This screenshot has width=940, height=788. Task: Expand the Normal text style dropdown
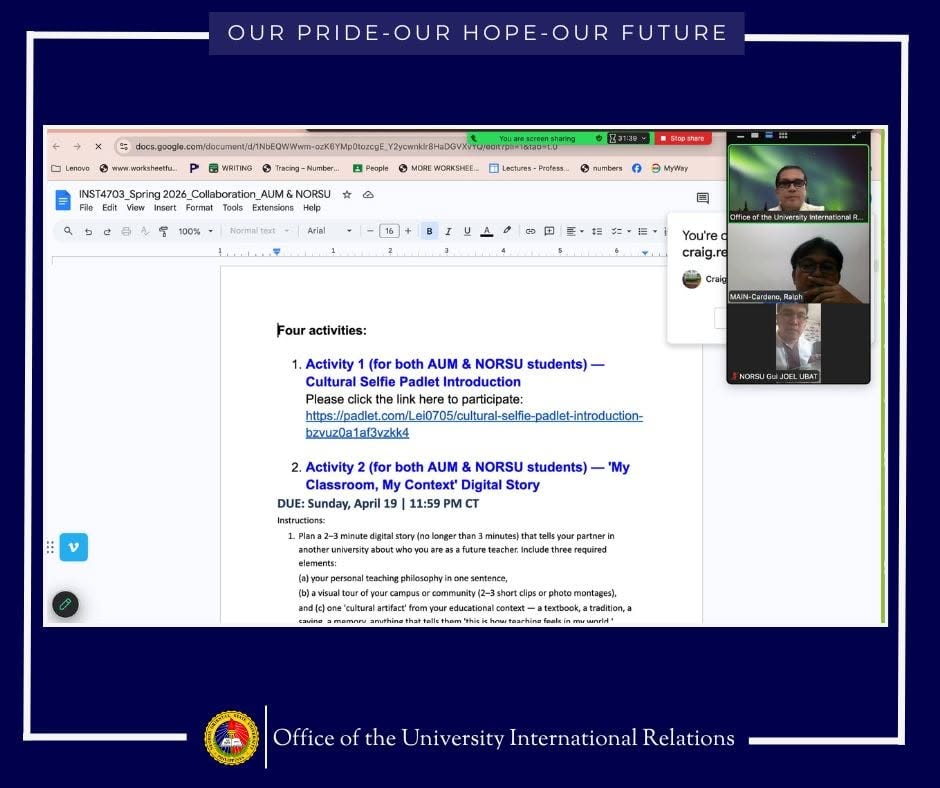(x=260, y=230)
